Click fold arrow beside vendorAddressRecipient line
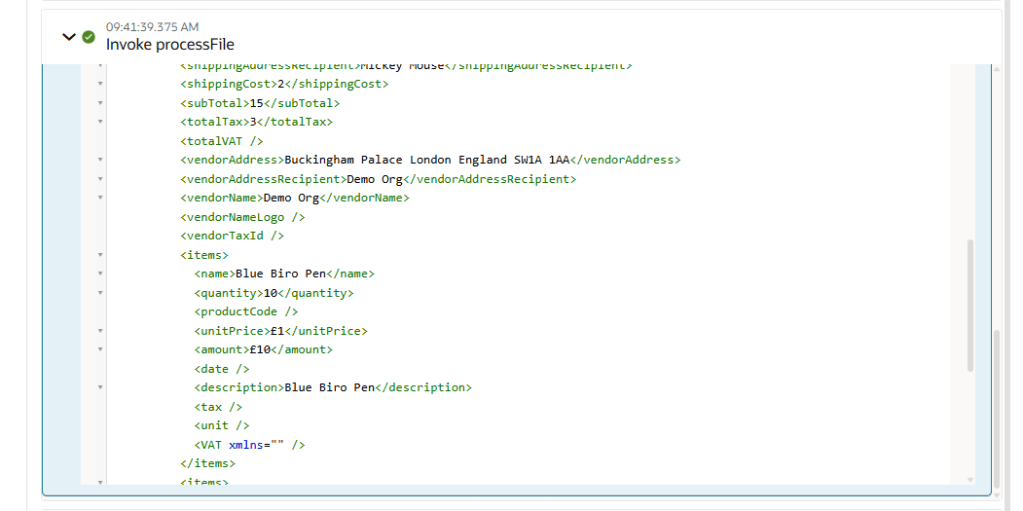Screen dimensions: 1023x511 tap(100, 179)
